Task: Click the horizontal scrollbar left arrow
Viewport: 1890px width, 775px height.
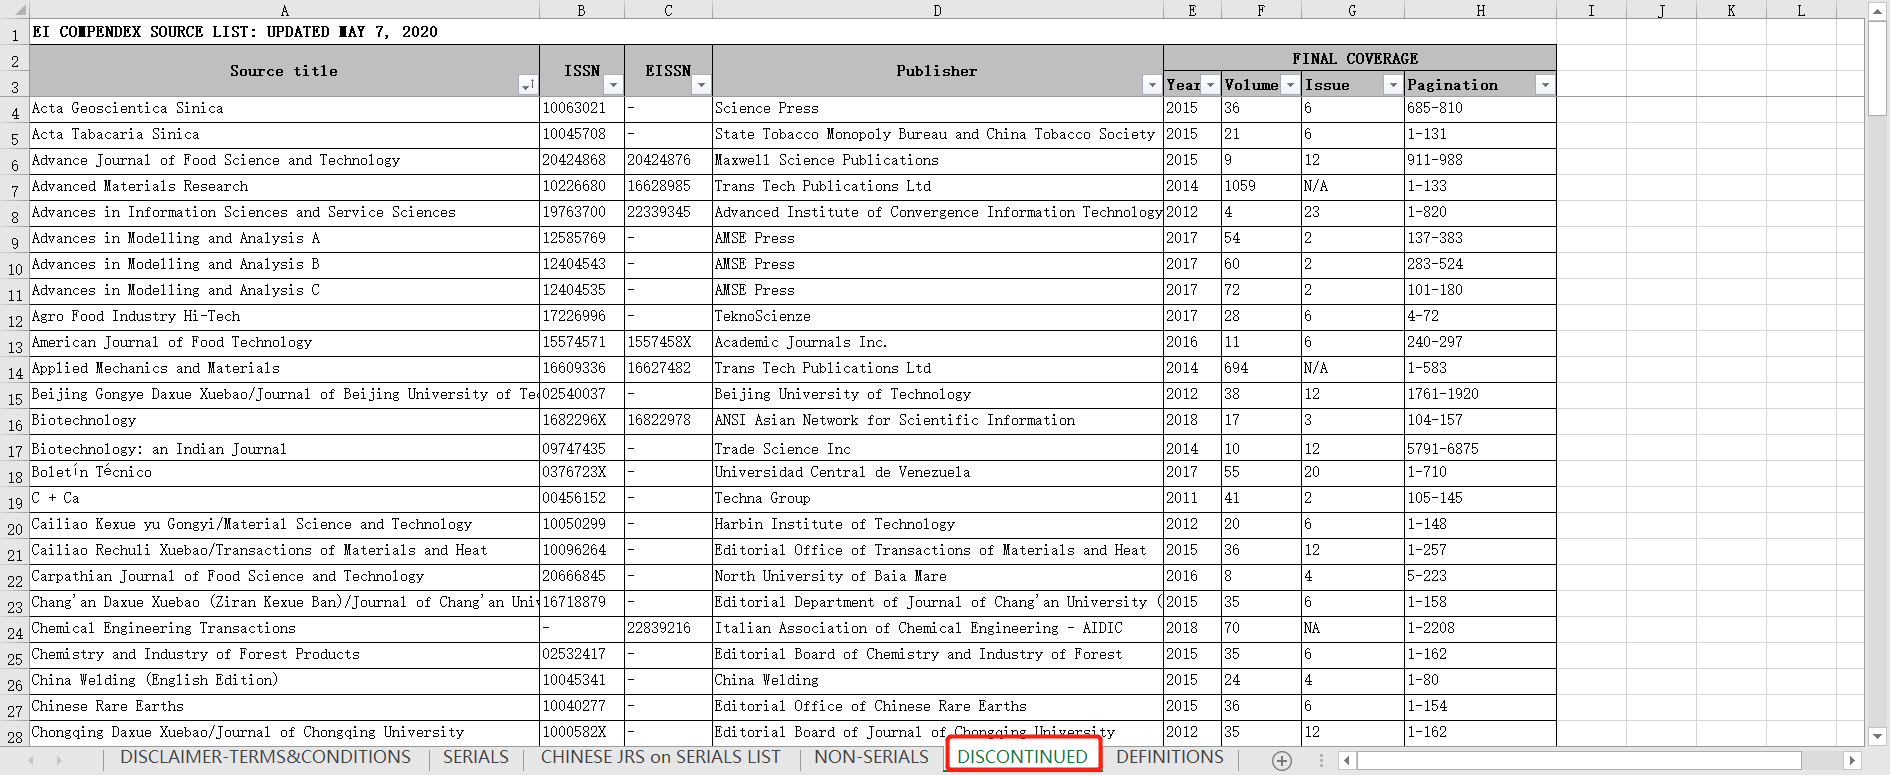Action: 1347,761
